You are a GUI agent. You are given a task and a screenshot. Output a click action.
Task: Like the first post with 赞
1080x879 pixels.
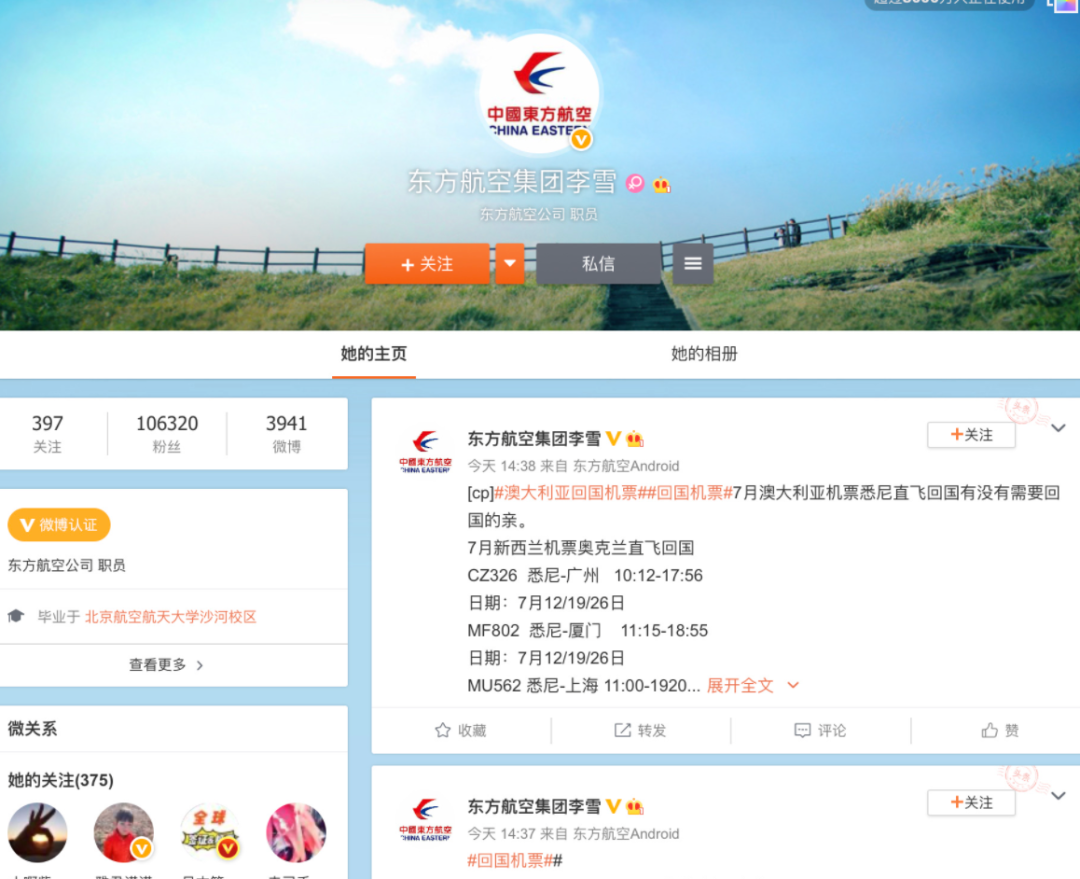coord(1000,730)
